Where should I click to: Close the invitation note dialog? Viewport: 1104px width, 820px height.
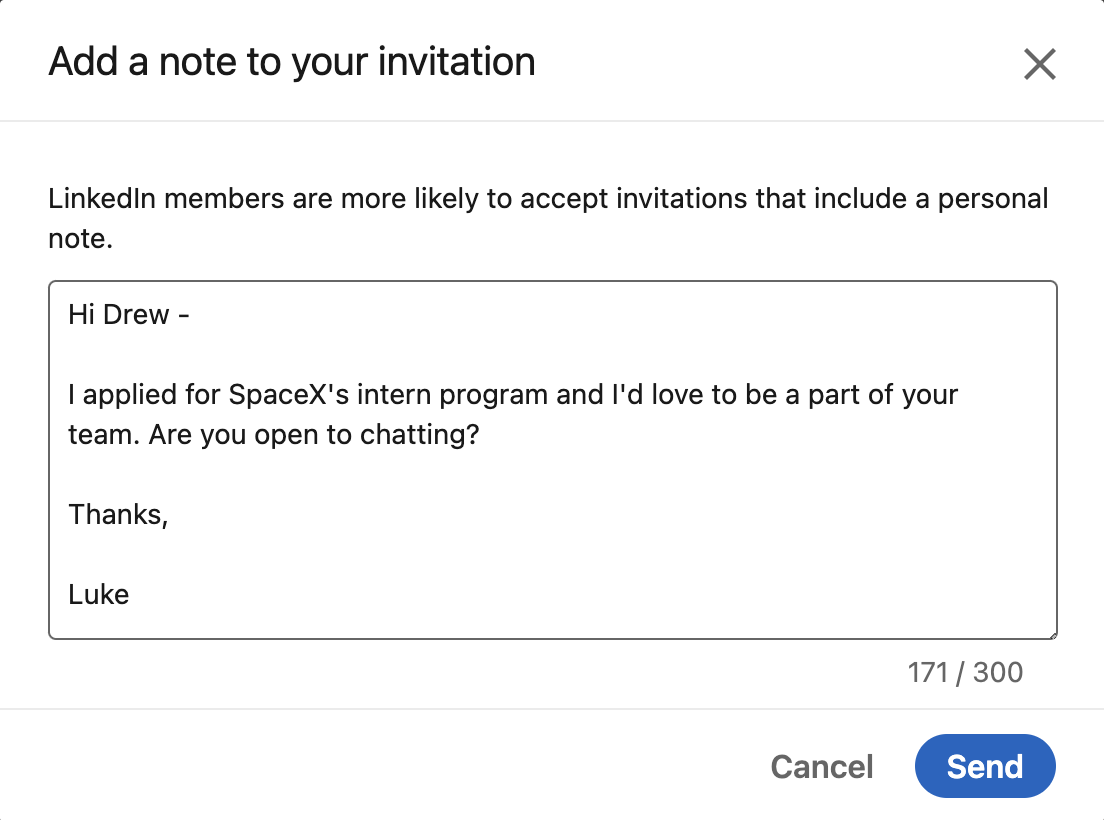tap(1039, 64)
